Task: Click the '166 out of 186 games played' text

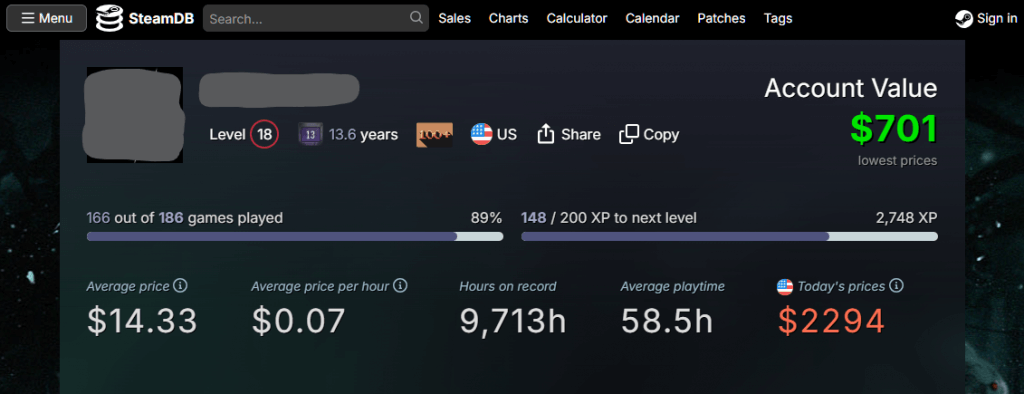Action: (185, 218)
